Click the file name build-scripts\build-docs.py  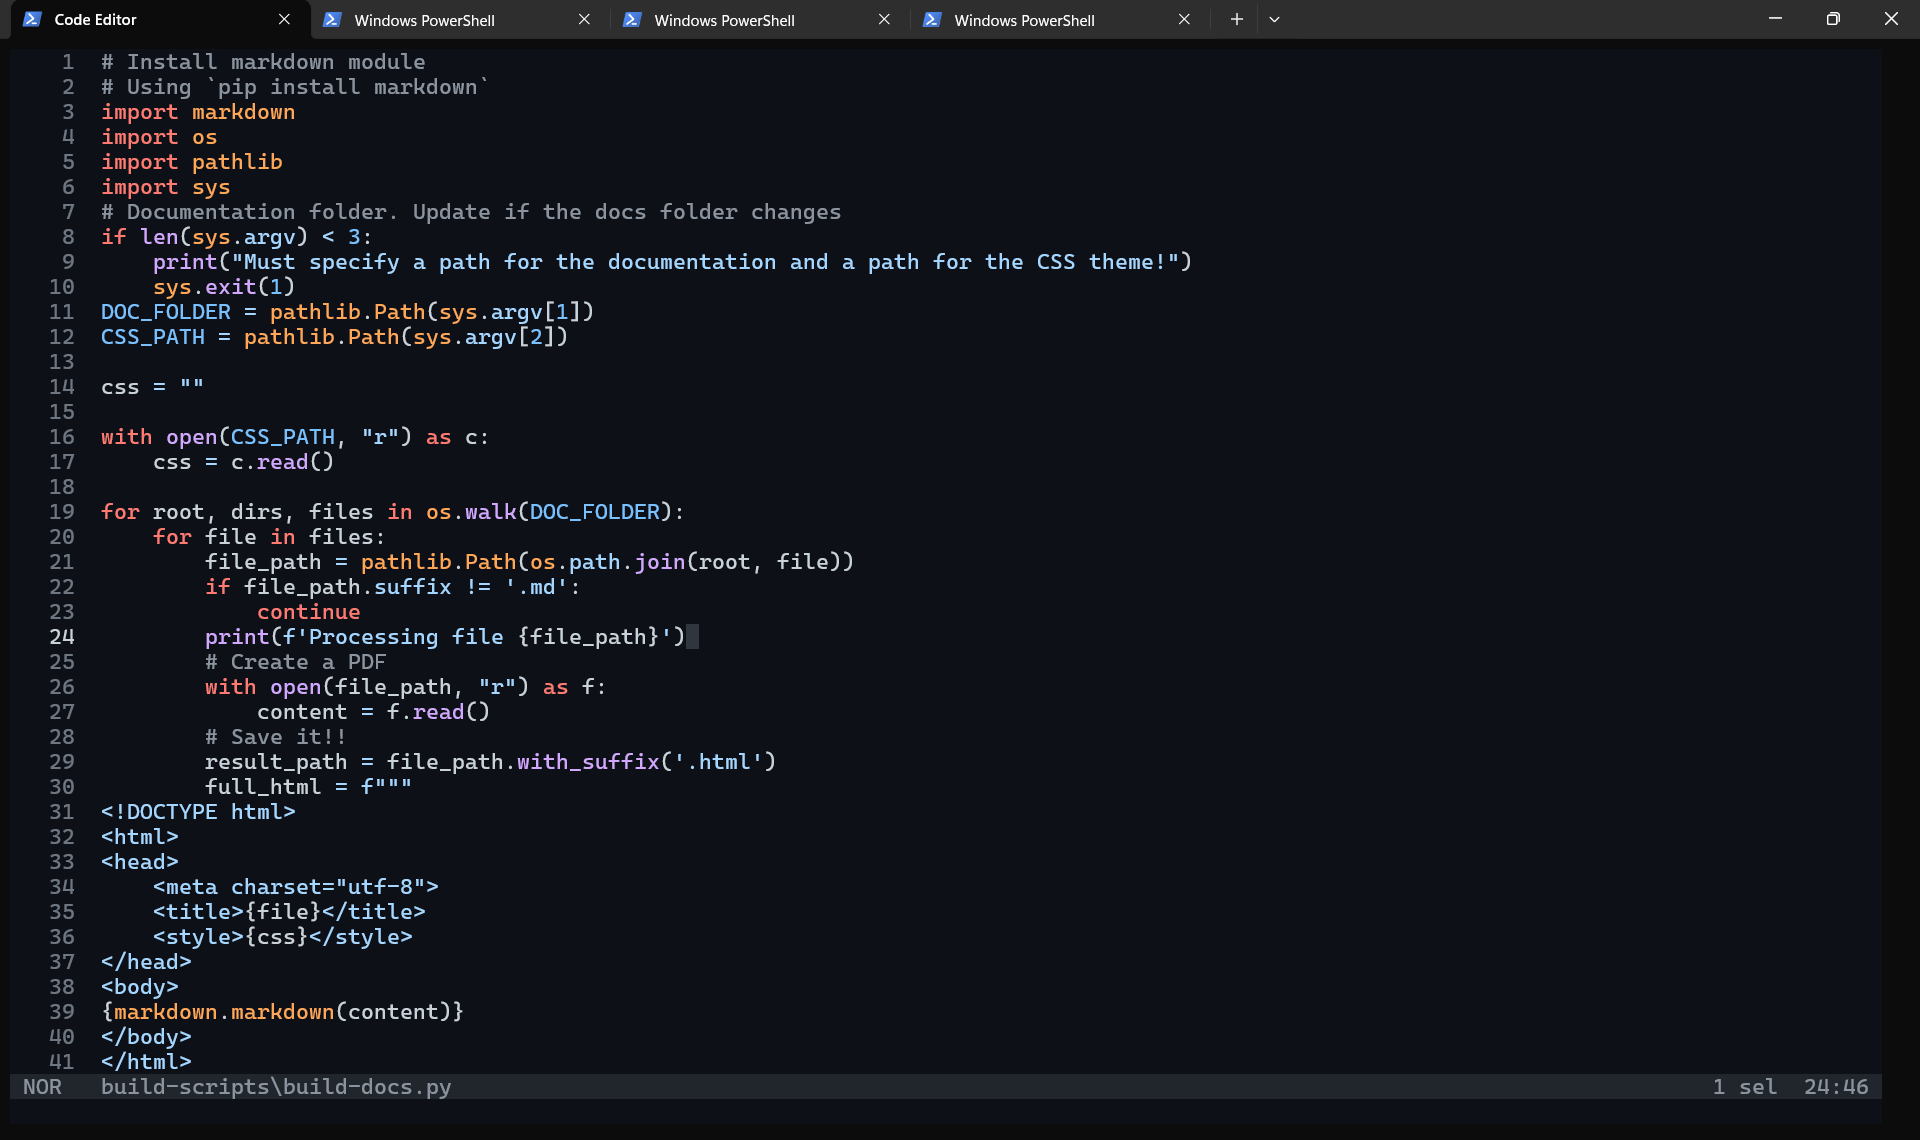click(276, 1087)
